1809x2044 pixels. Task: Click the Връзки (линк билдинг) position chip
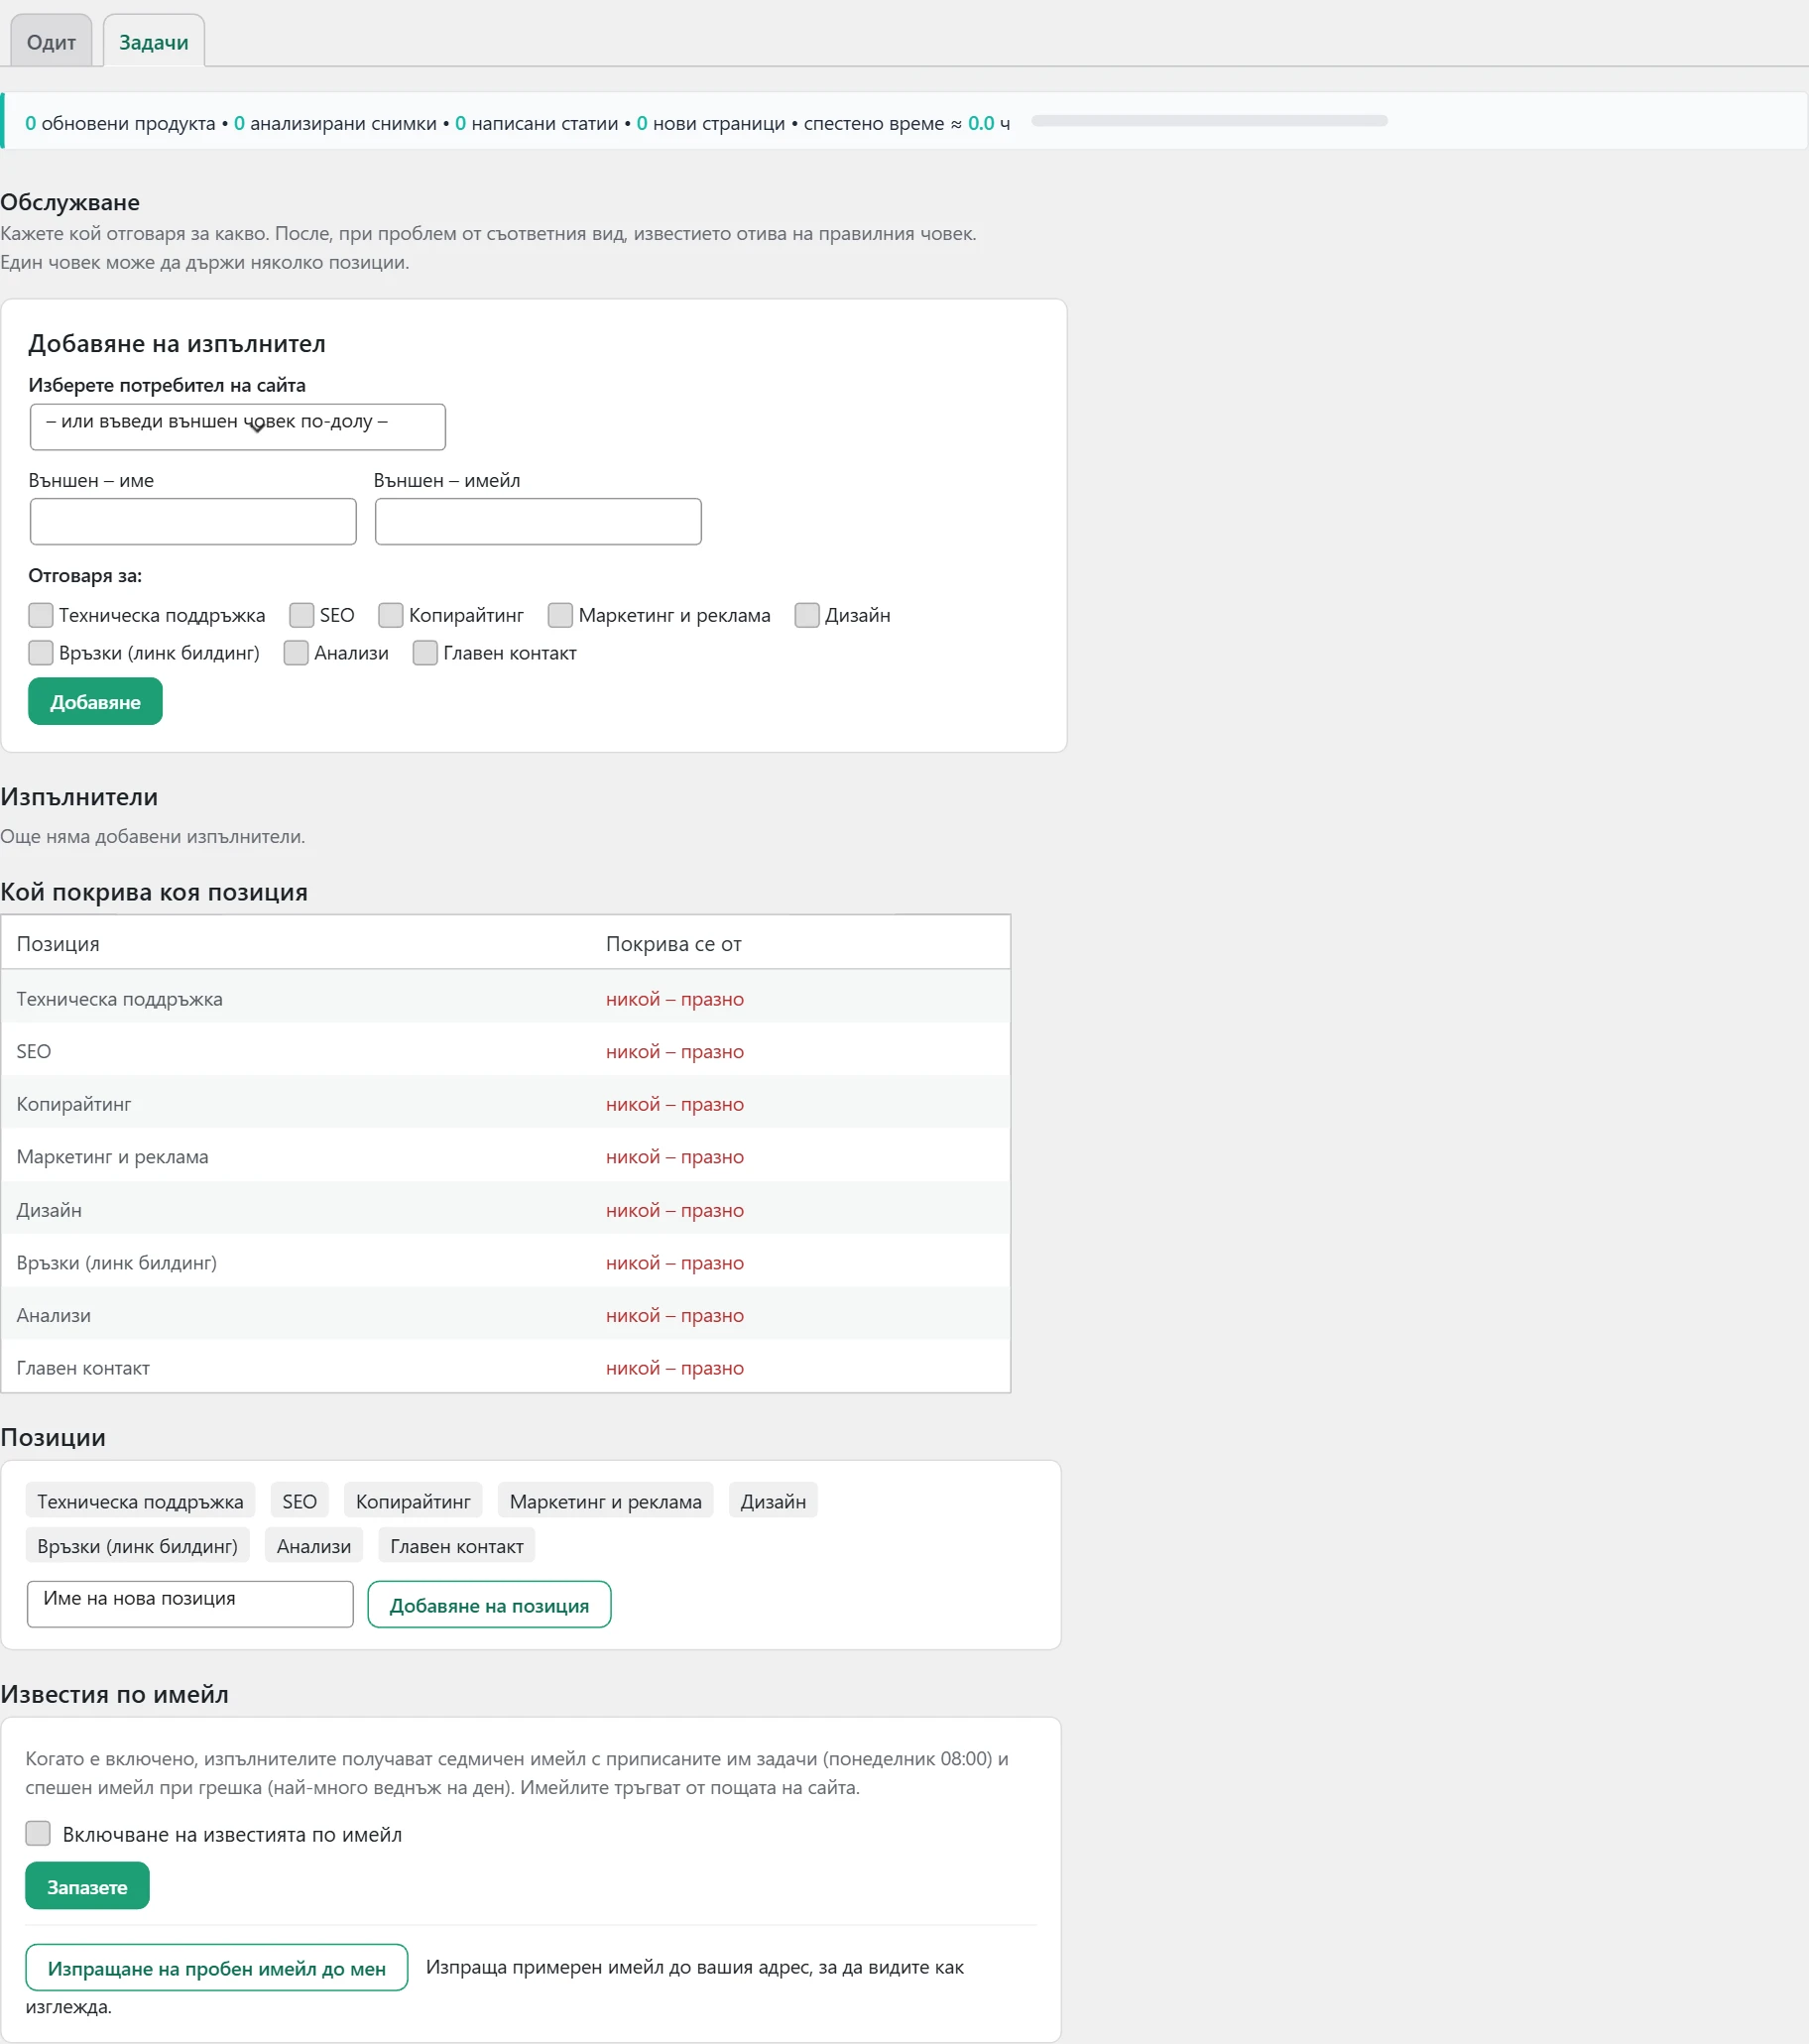(138, 1546)
